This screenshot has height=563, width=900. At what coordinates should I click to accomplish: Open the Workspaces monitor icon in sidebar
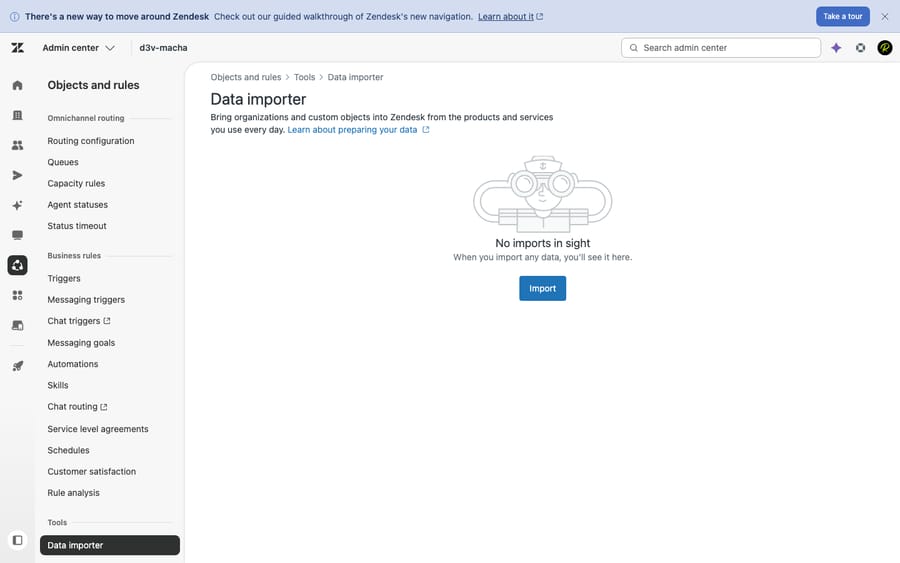click(x=18, y=235)
